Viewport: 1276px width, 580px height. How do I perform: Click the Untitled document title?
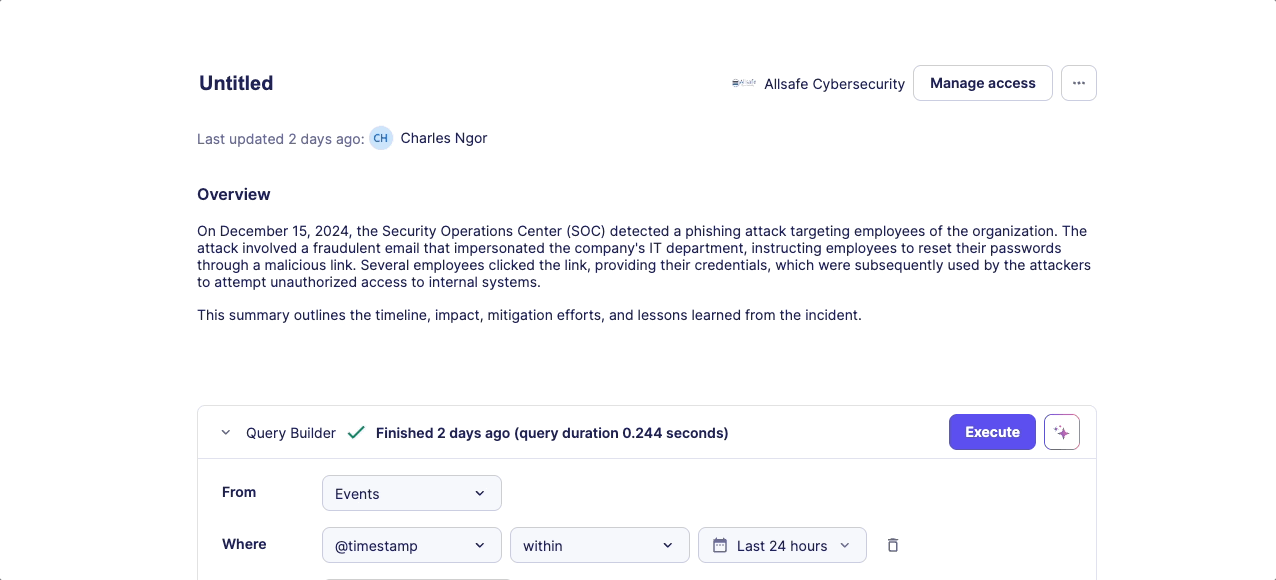click(x=236, y=83)
